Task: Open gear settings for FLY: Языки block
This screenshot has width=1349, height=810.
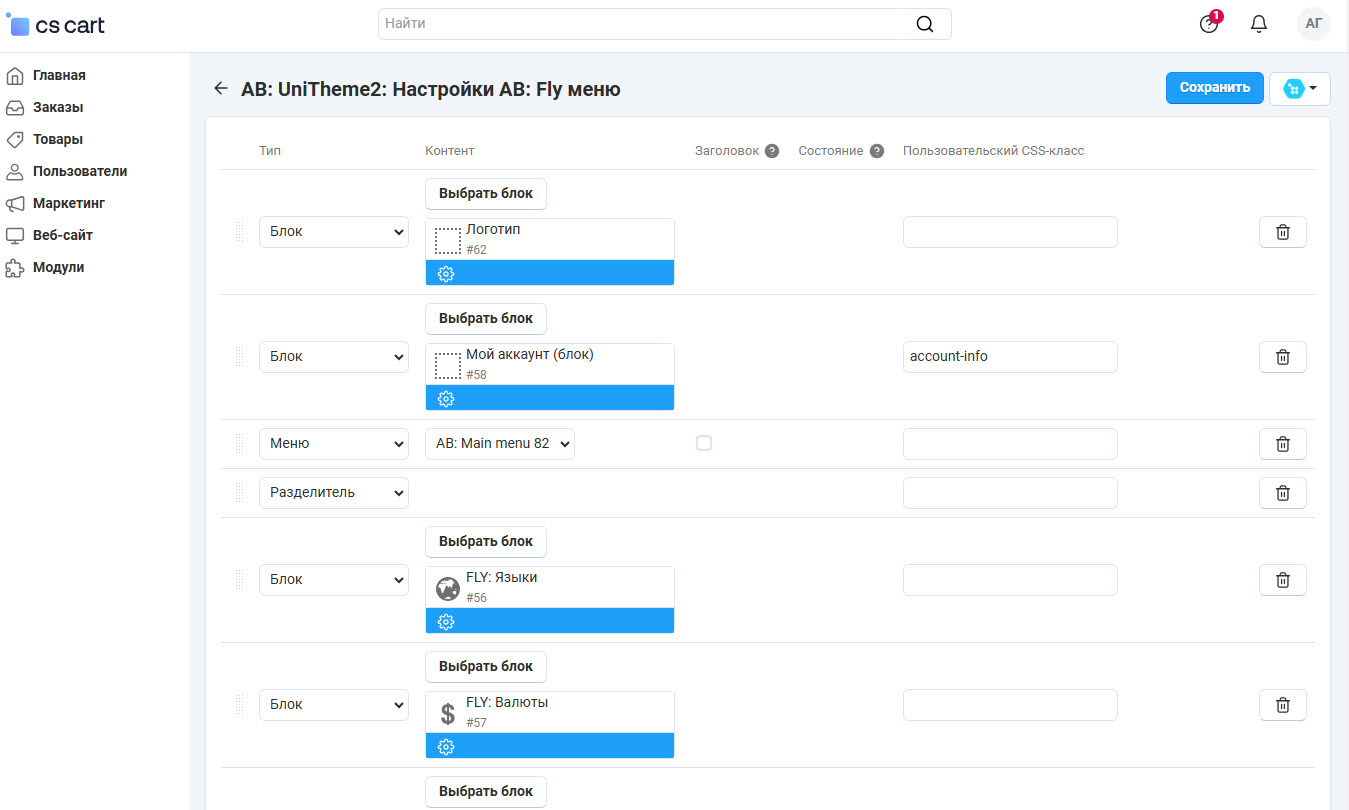Action: pyautogui.click(x=446, y=621)
